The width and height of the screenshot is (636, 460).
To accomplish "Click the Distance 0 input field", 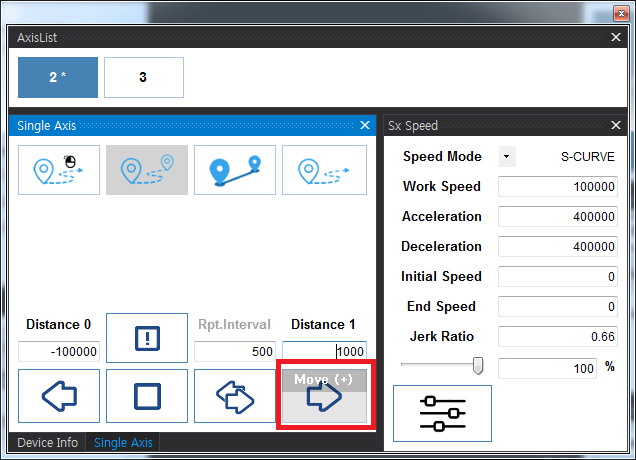I will 59,352.
